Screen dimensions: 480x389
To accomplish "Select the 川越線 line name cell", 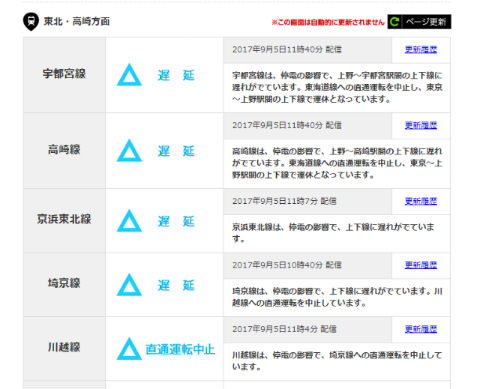I will click(x=64, y=348).
